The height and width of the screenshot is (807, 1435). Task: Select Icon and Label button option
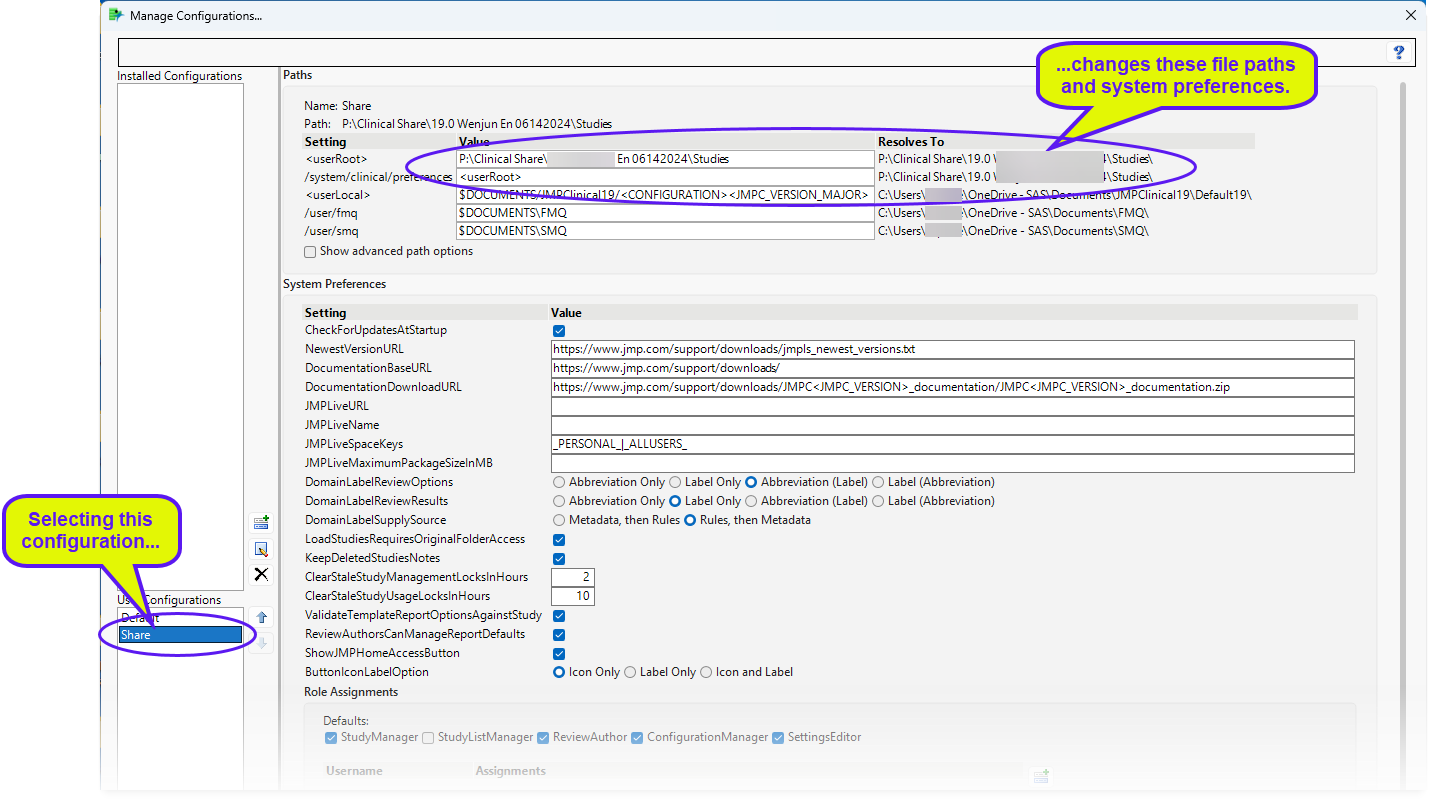706,672
